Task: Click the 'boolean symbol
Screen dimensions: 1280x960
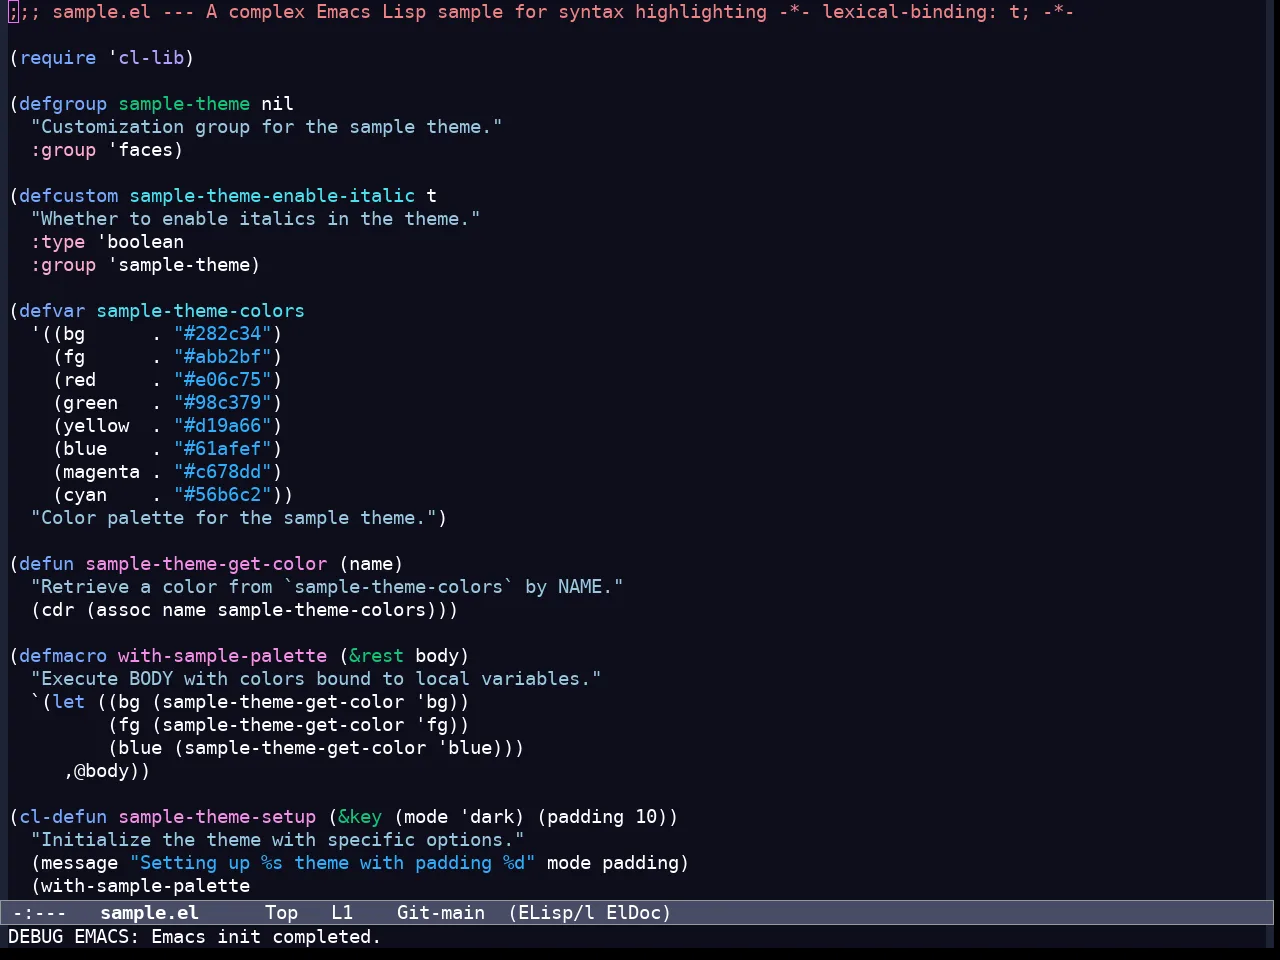Action: tap(140, 241)
